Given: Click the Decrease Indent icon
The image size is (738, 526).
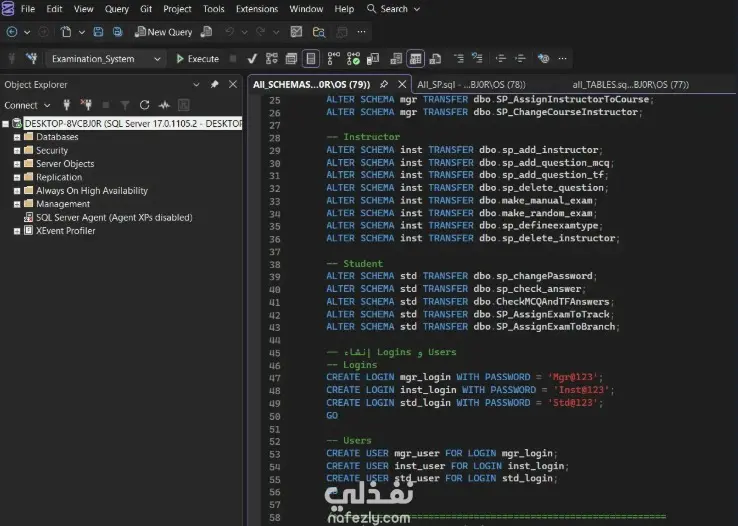Looking at the screenshot, I should click(x=501, y=58).
